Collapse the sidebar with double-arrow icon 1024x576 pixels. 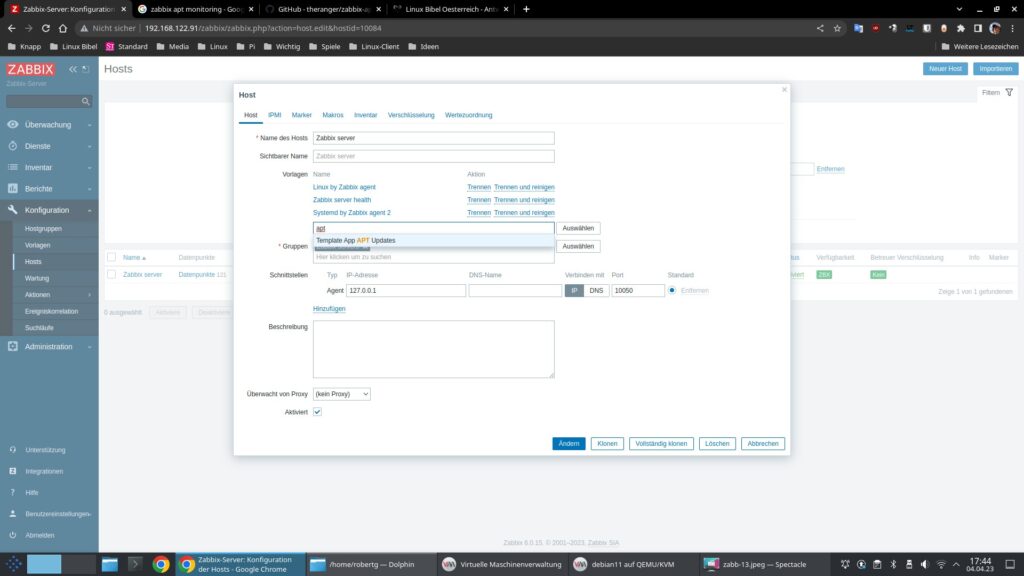coord(73,69)
